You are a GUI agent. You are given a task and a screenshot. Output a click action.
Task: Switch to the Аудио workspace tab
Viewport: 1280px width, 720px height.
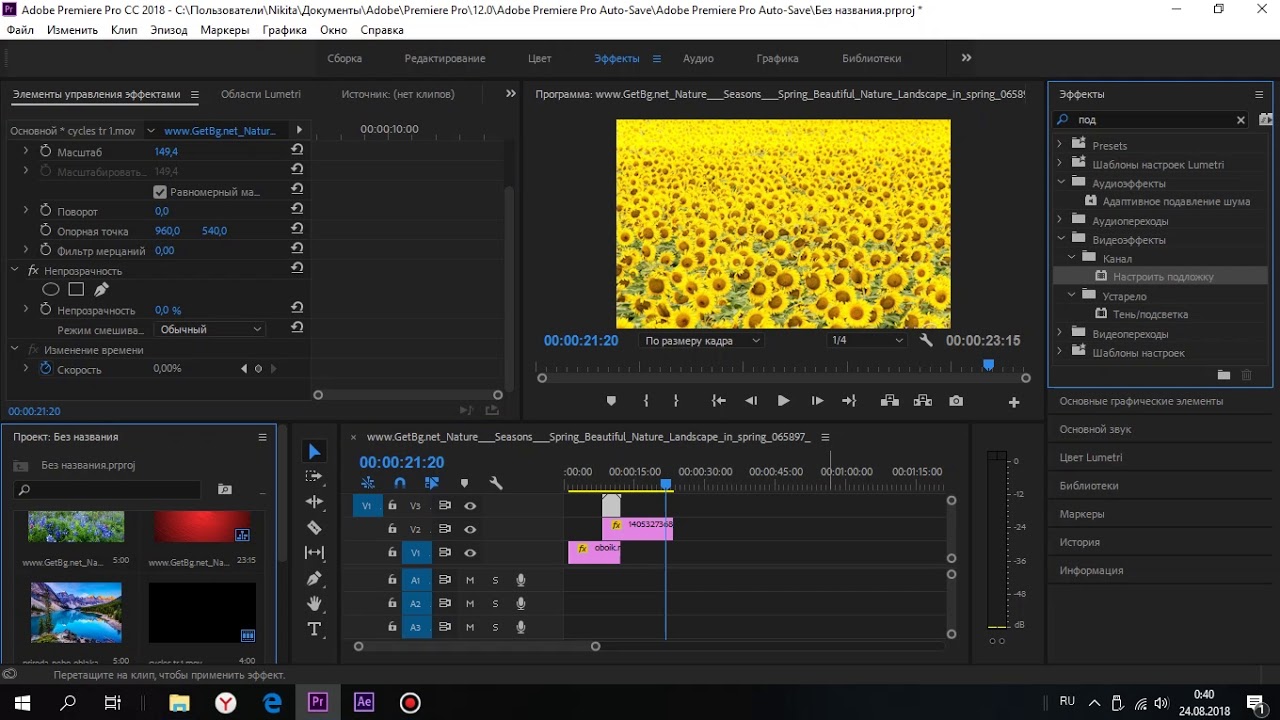tap(698, 58)
